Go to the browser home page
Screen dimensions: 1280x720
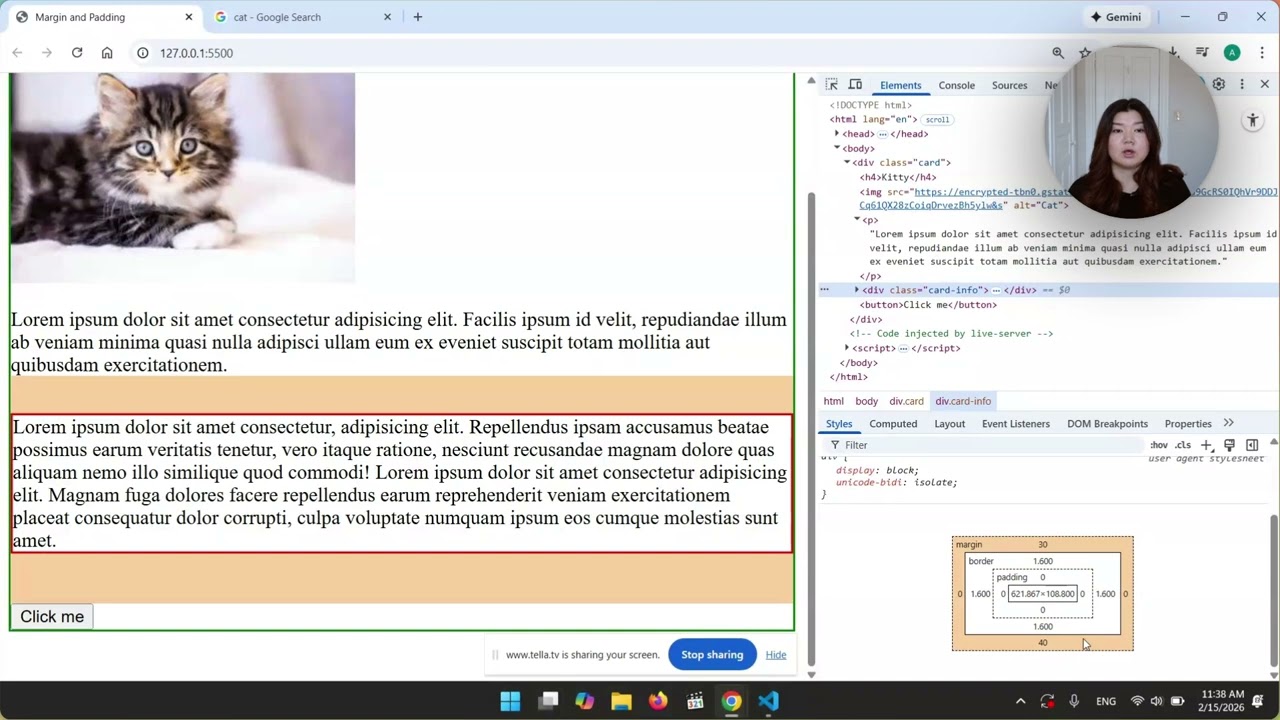tap(107, 53)
